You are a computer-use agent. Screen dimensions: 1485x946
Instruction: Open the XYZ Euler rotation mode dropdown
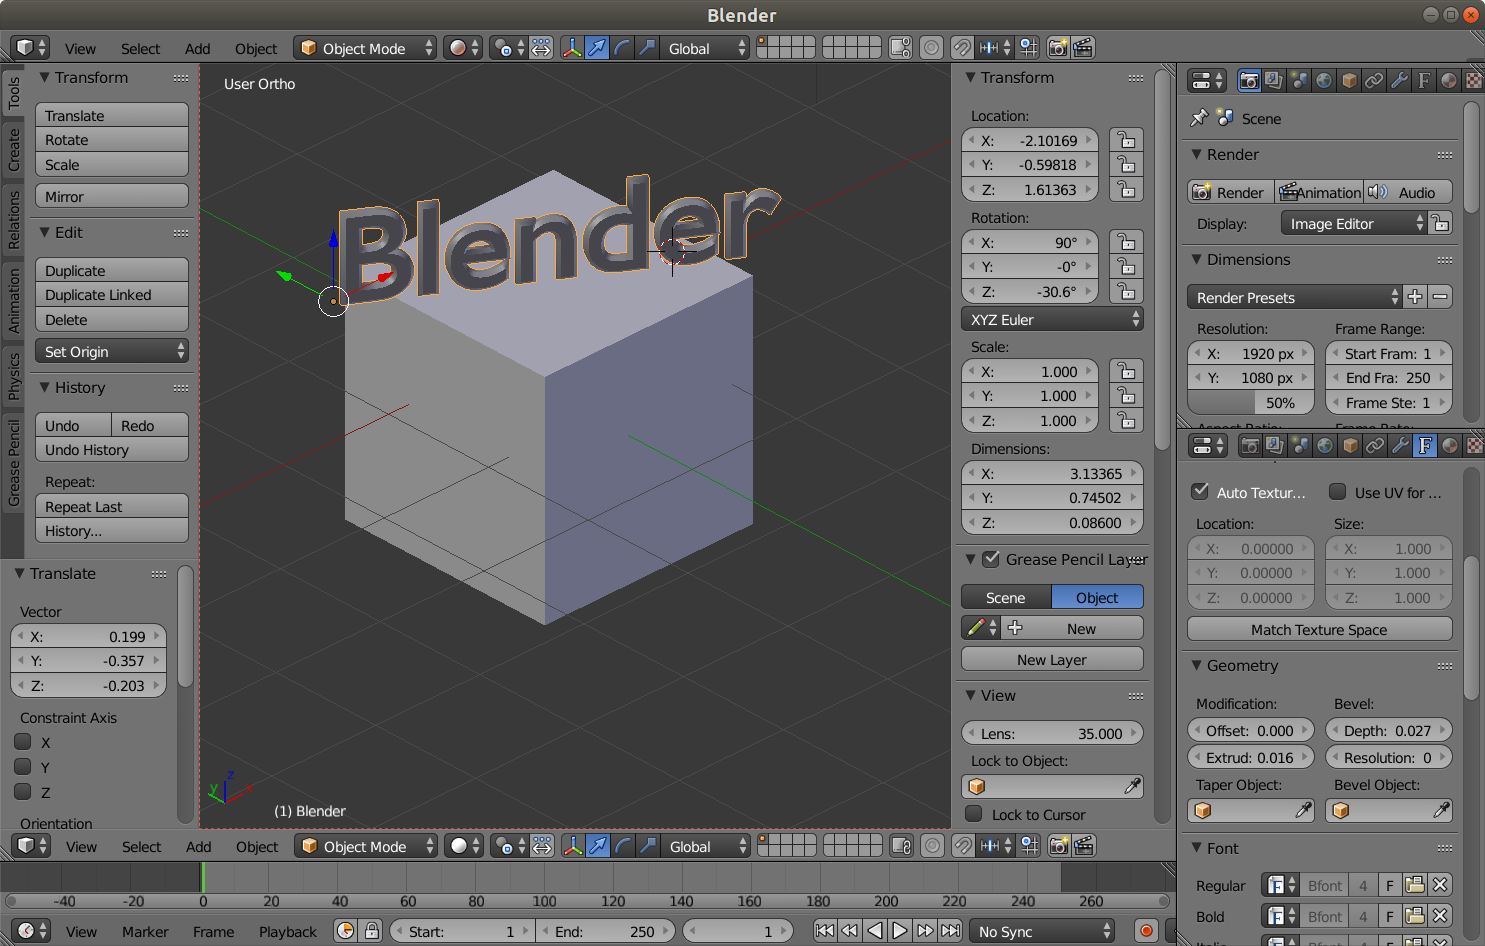(x=1052, y=320)
